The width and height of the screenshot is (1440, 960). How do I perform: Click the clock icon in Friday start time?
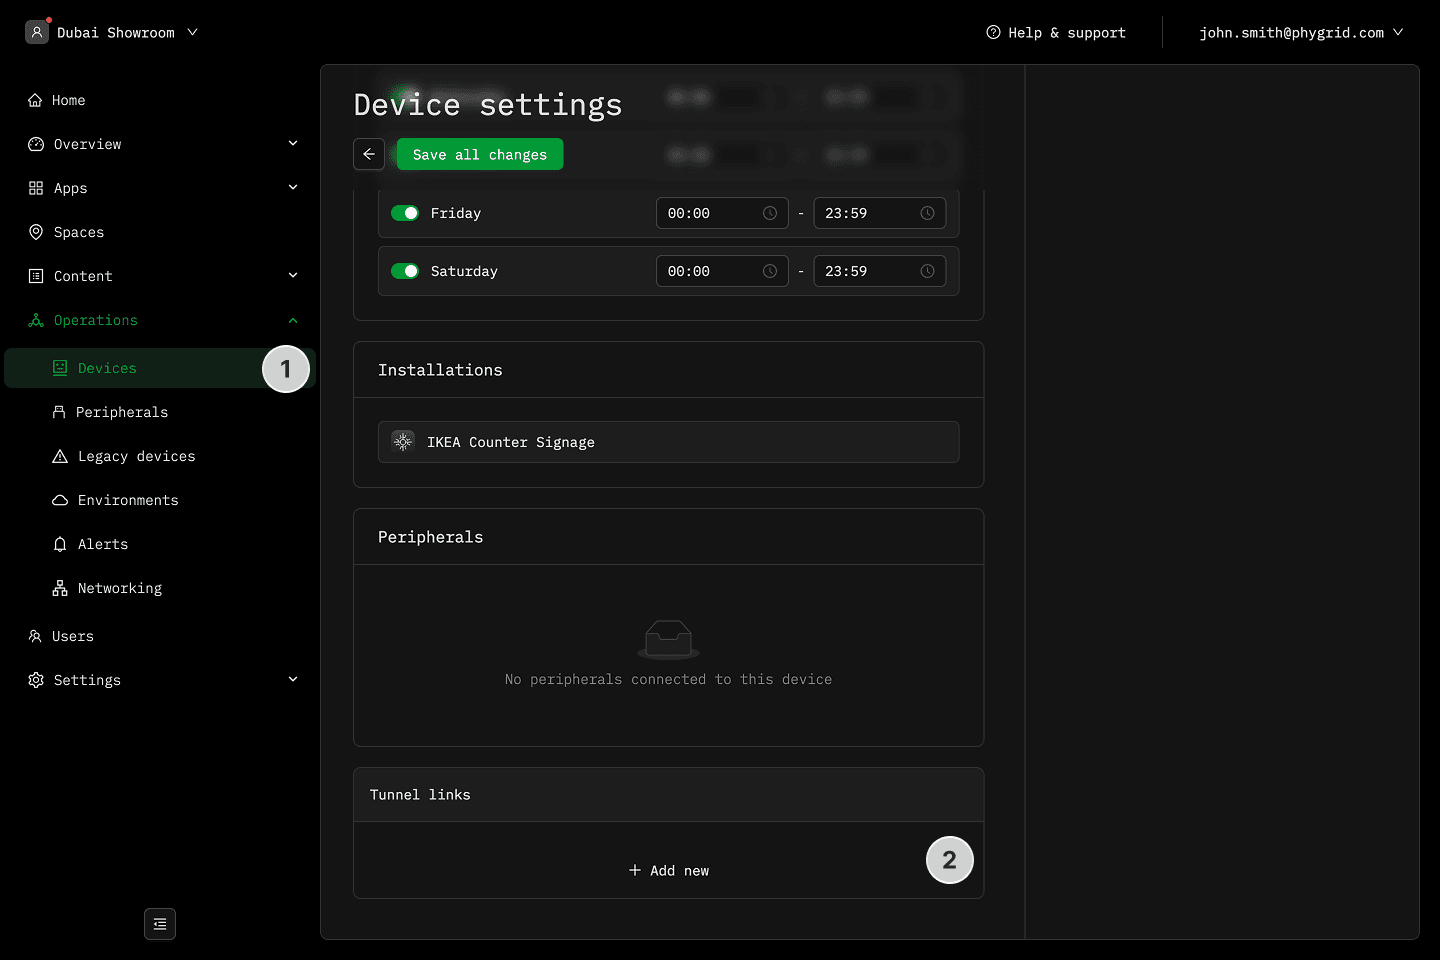770,213
